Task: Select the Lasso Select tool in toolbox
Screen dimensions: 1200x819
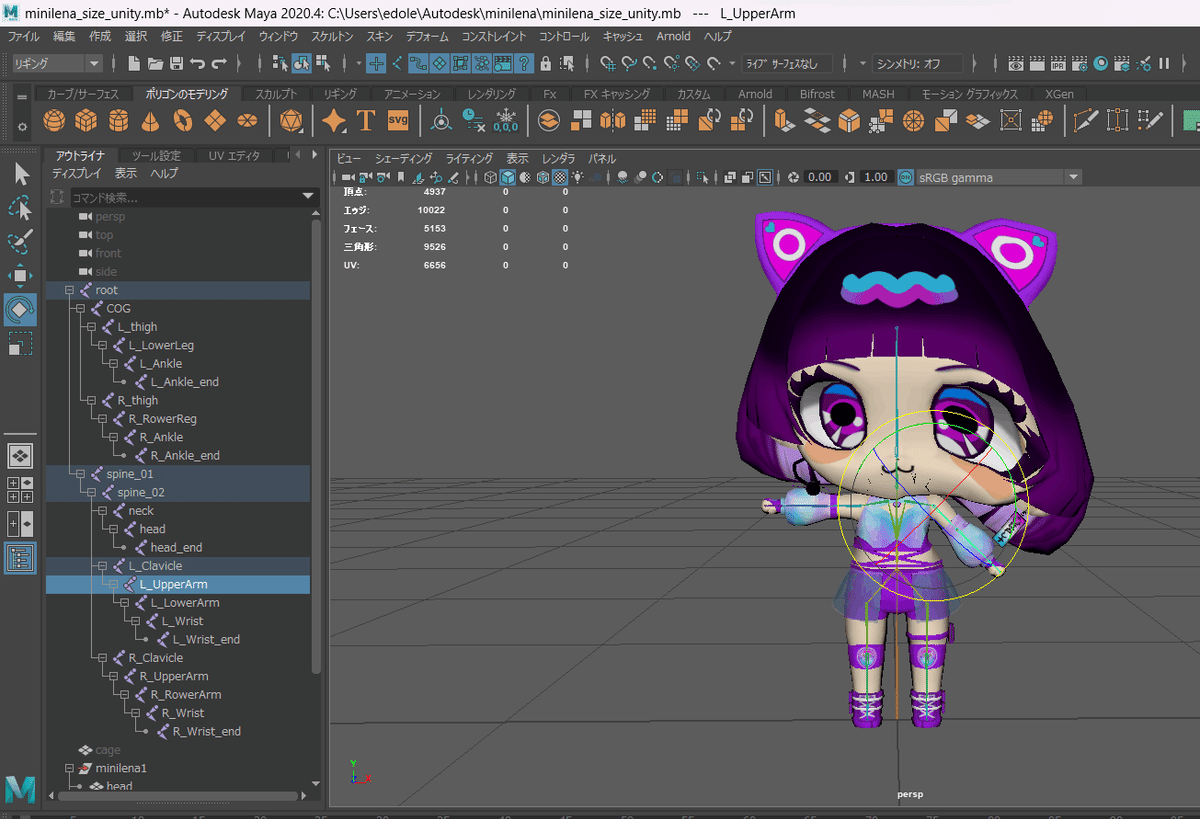Action: click(x=21, y=209)
